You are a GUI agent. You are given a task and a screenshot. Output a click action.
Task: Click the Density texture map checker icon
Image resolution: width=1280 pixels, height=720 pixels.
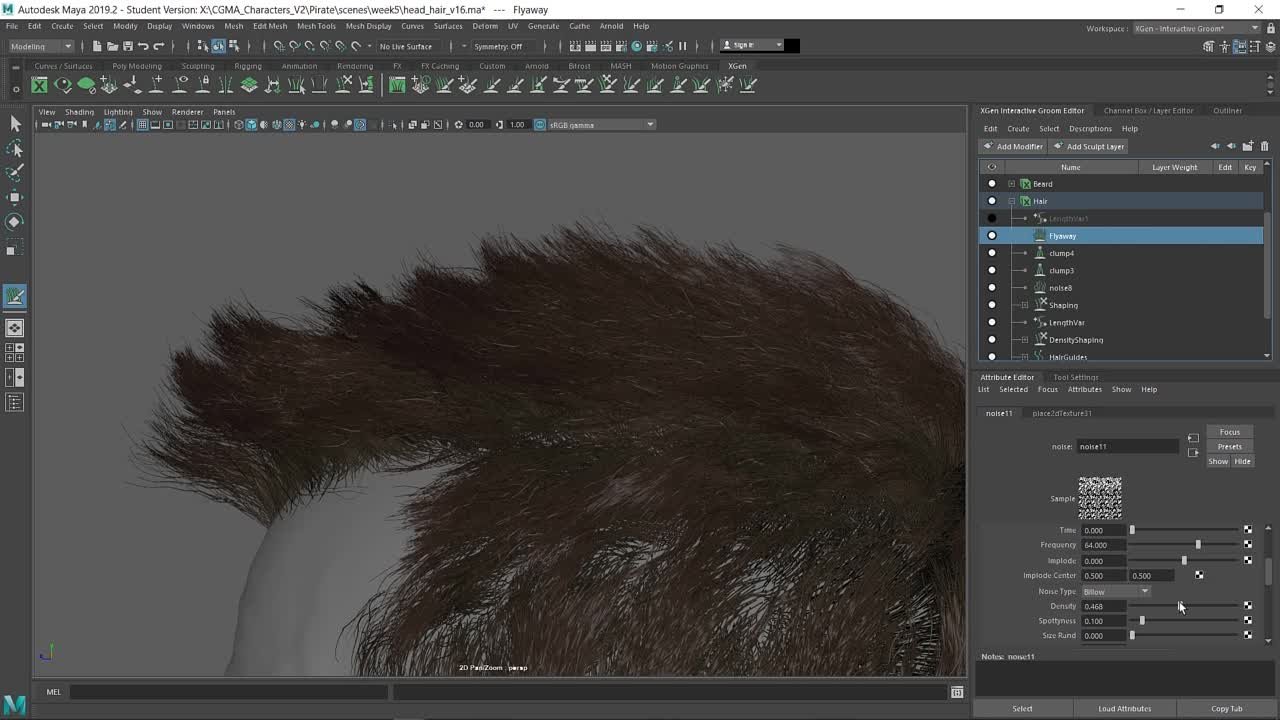(x=1248, y=606)
